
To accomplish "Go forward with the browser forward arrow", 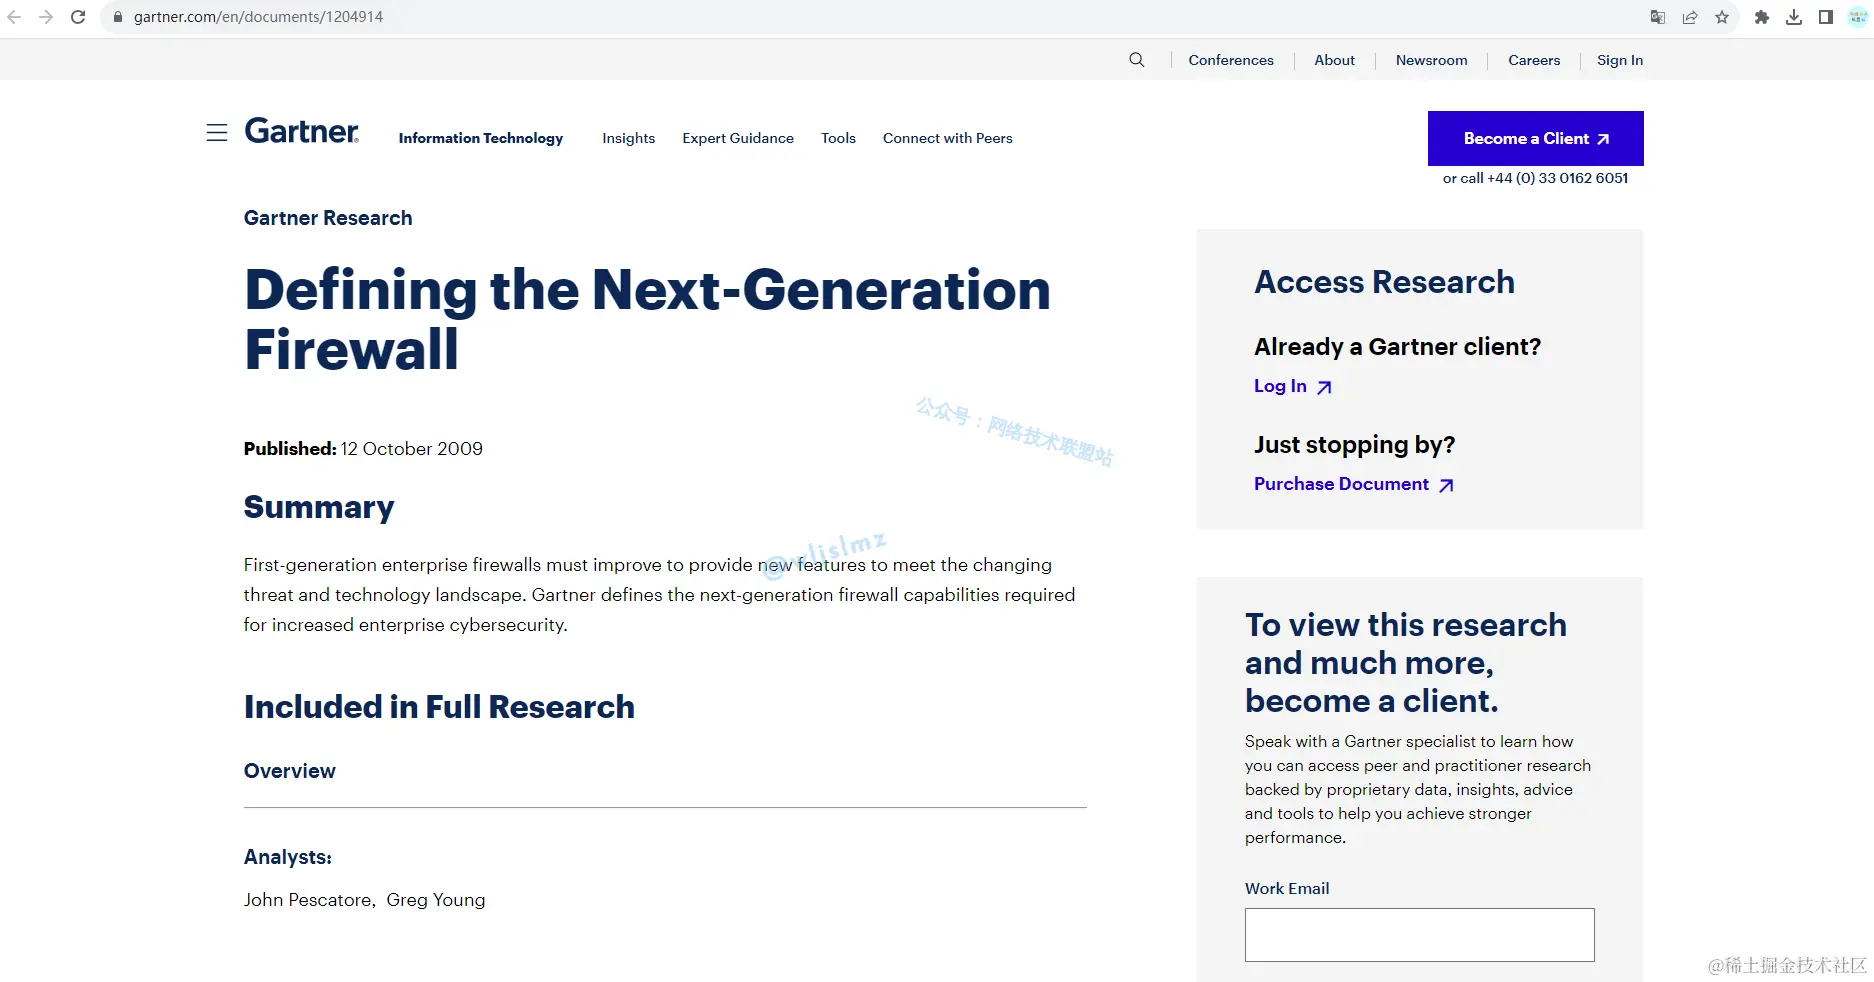I will (x=46, y=17).
